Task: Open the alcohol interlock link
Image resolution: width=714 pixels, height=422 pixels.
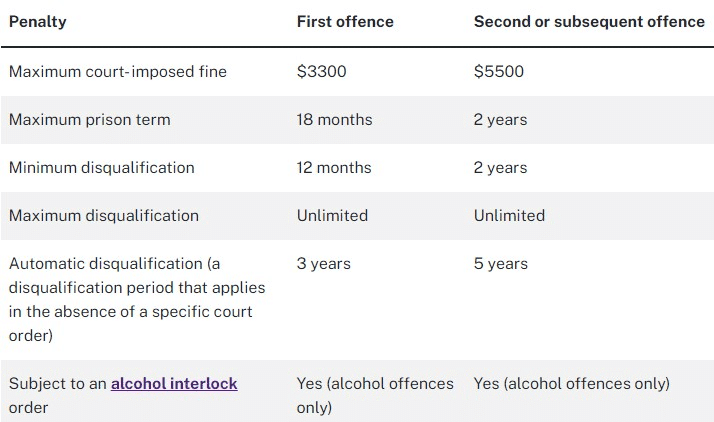Action: (174, 384)
